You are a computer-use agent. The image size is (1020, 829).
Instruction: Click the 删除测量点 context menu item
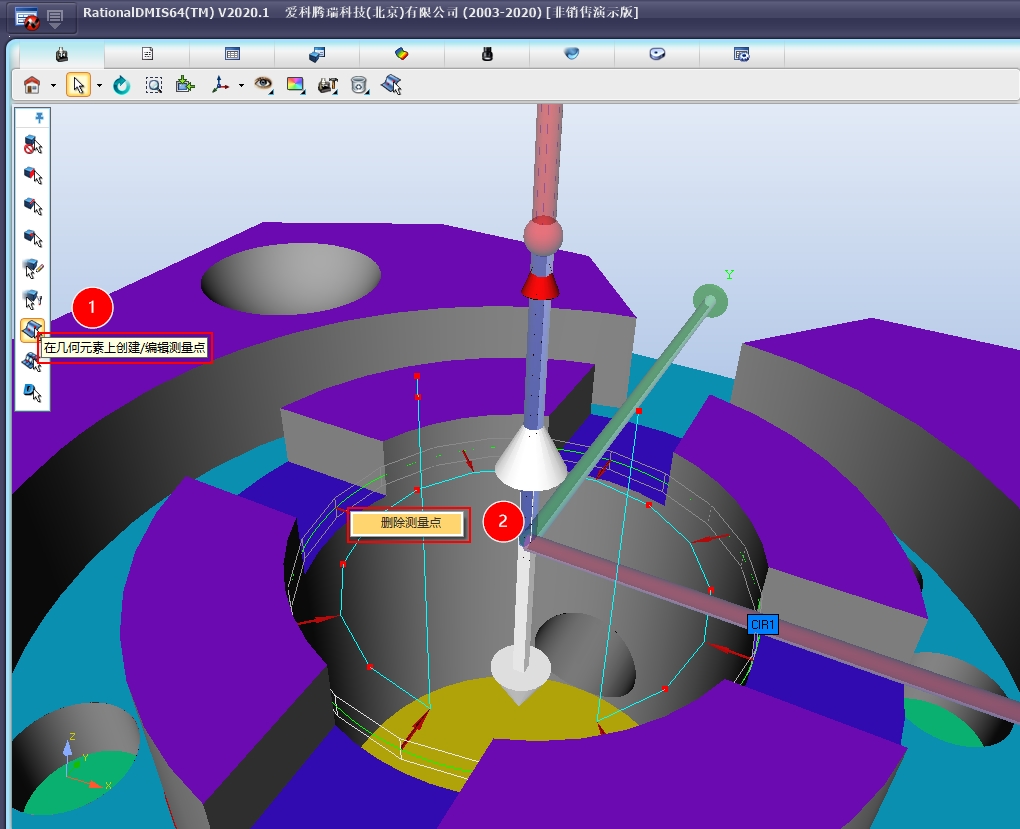click(409, 524)
